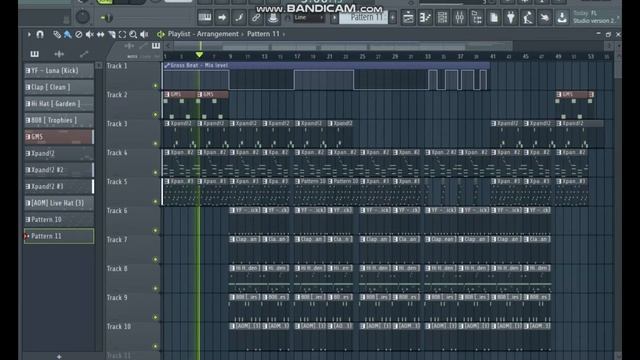Turn the main volume knob in top toolbar
This screenshot has height=360, width=640.
(82, 17)
